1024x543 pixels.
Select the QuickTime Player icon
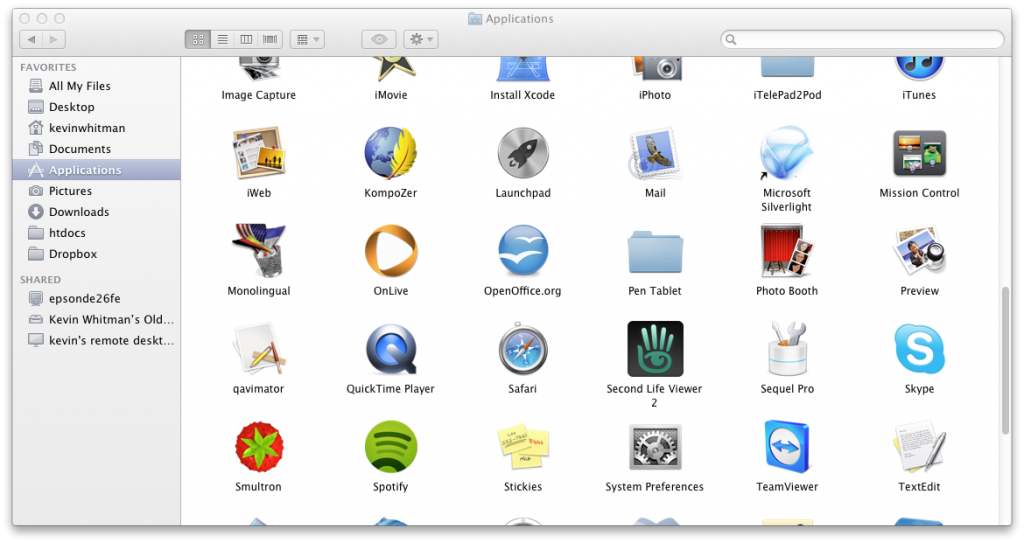click(x=391, y=349)
